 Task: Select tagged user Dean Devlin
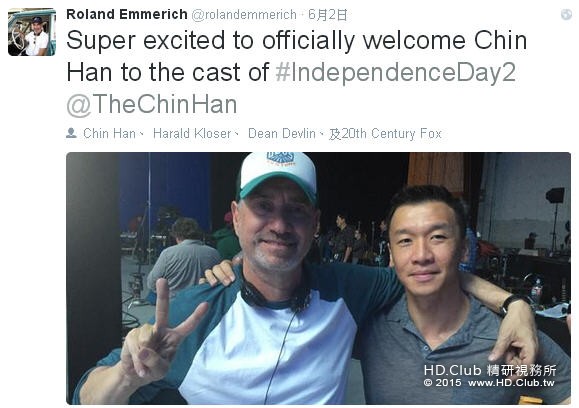pyautogui.click(x=282, y=133)
